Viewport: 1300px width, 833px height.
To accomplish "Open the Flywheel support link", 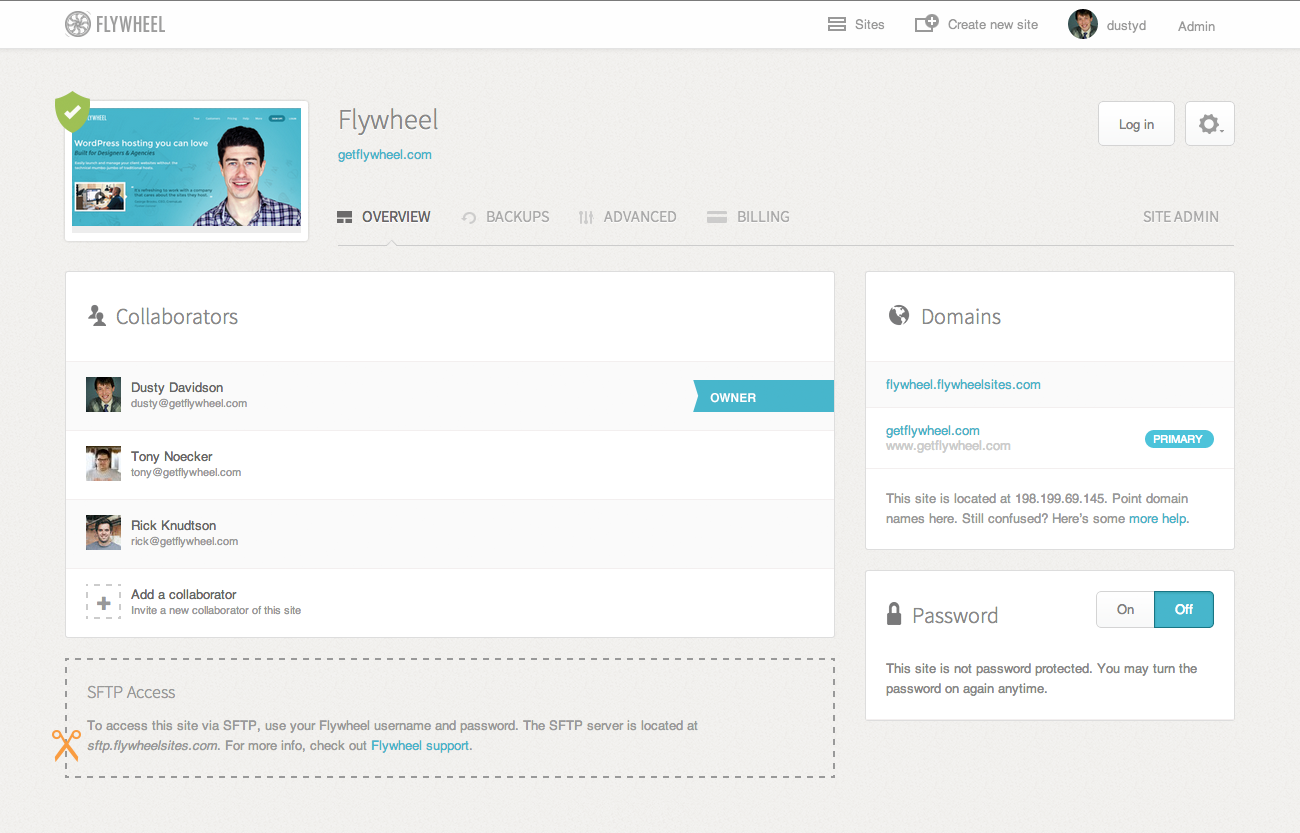I will [x=420, y=746].
